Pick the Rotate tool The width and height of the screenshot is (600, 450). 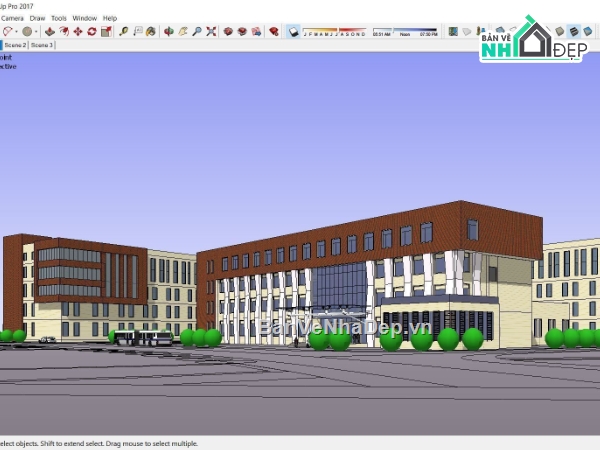tap(91, 31)
